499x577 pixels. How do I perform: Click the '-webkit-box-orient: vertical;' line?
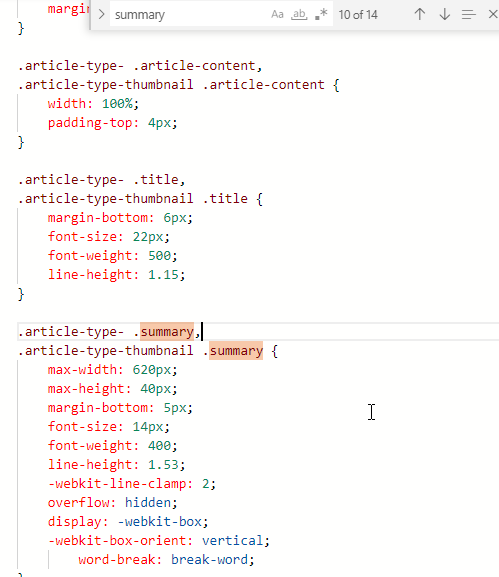click(x=159, y=541)
